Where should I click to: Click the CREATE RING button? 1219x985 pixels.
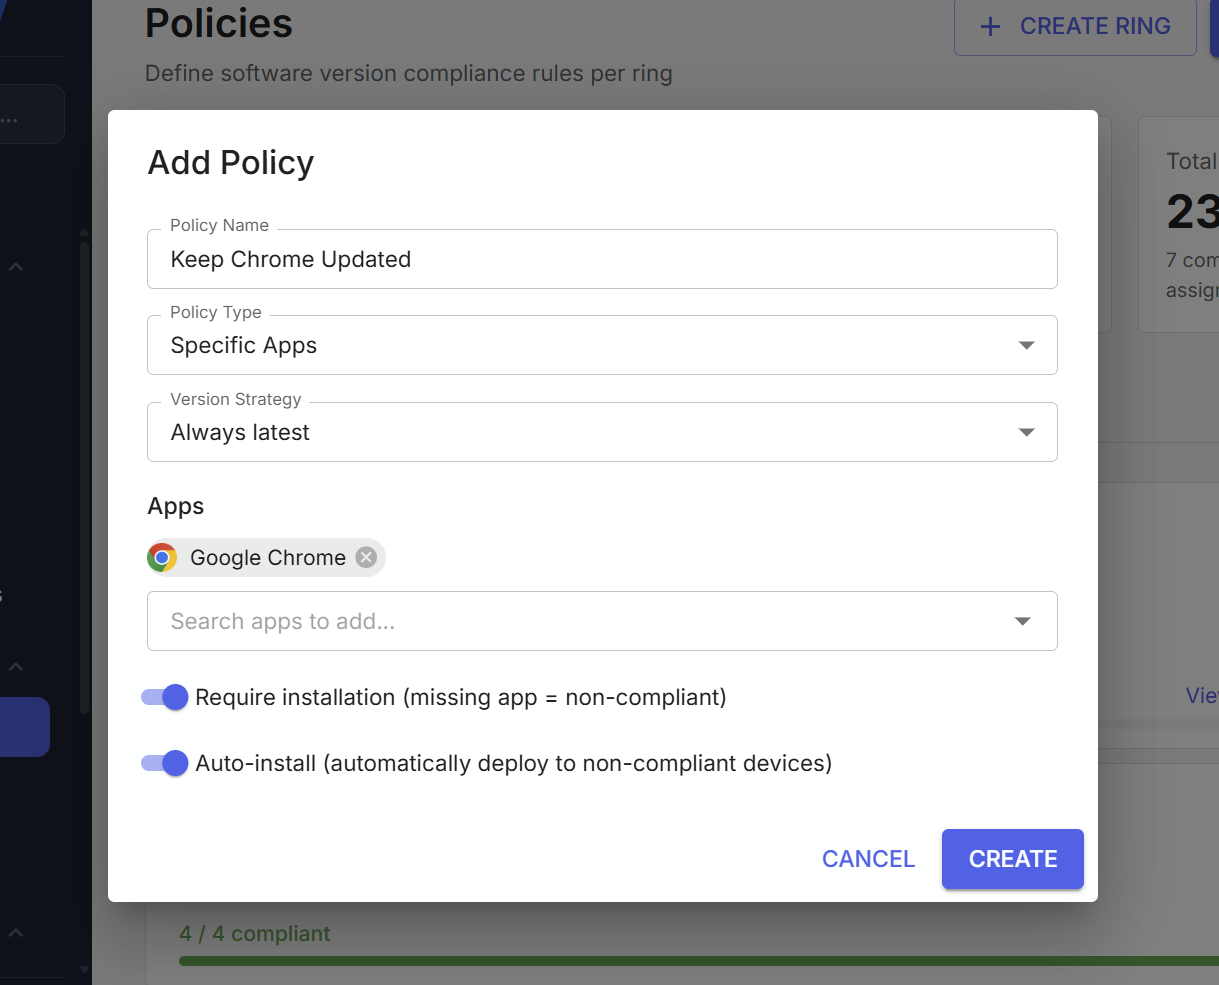tap(1075, 26)
